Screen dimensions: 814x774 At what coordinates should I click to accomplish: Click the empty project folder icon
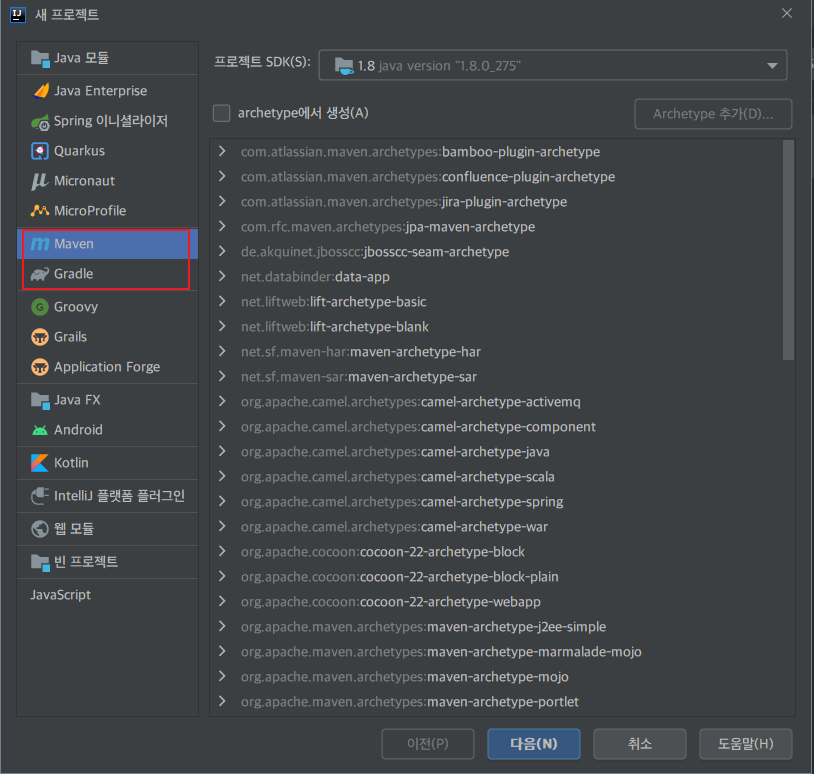click(x=40, y=562)
